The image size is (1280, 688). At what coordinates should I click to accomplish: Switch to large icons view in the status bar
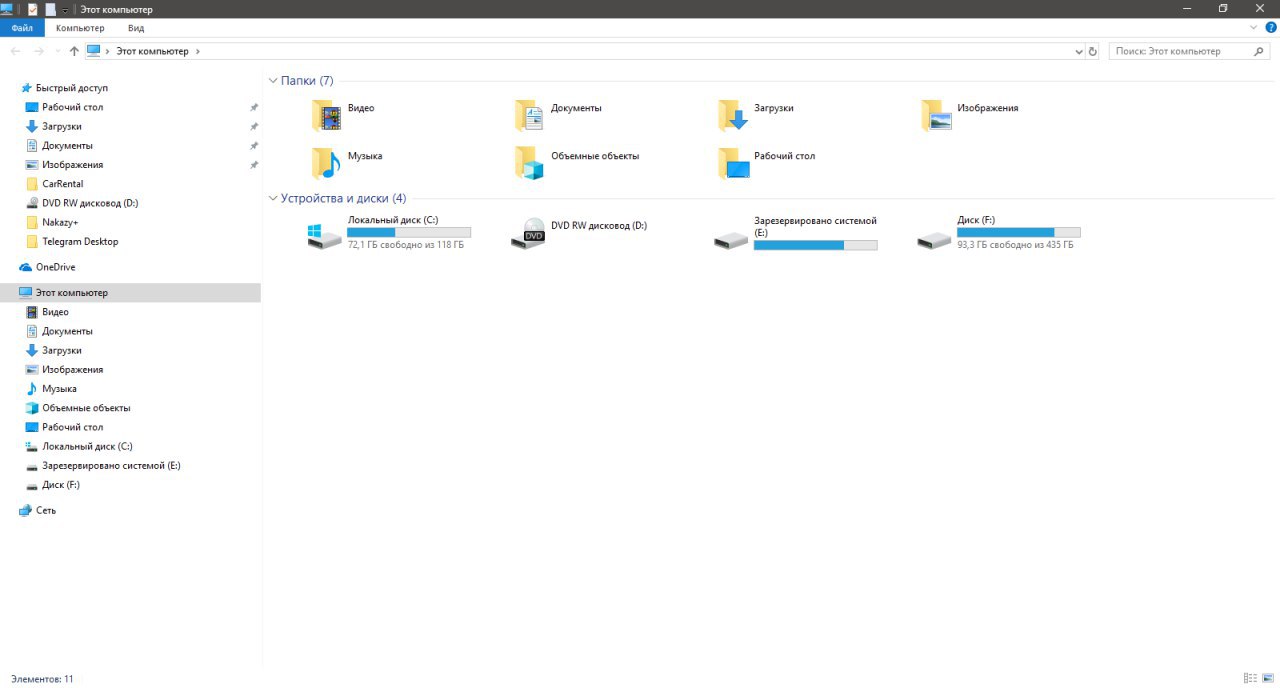(x=1268, y=679)
